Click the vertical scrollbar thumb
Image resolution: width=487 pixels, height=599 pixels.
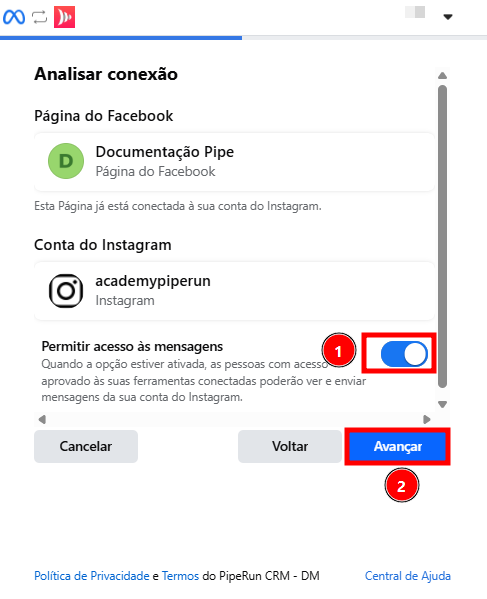tap(442, 236)
